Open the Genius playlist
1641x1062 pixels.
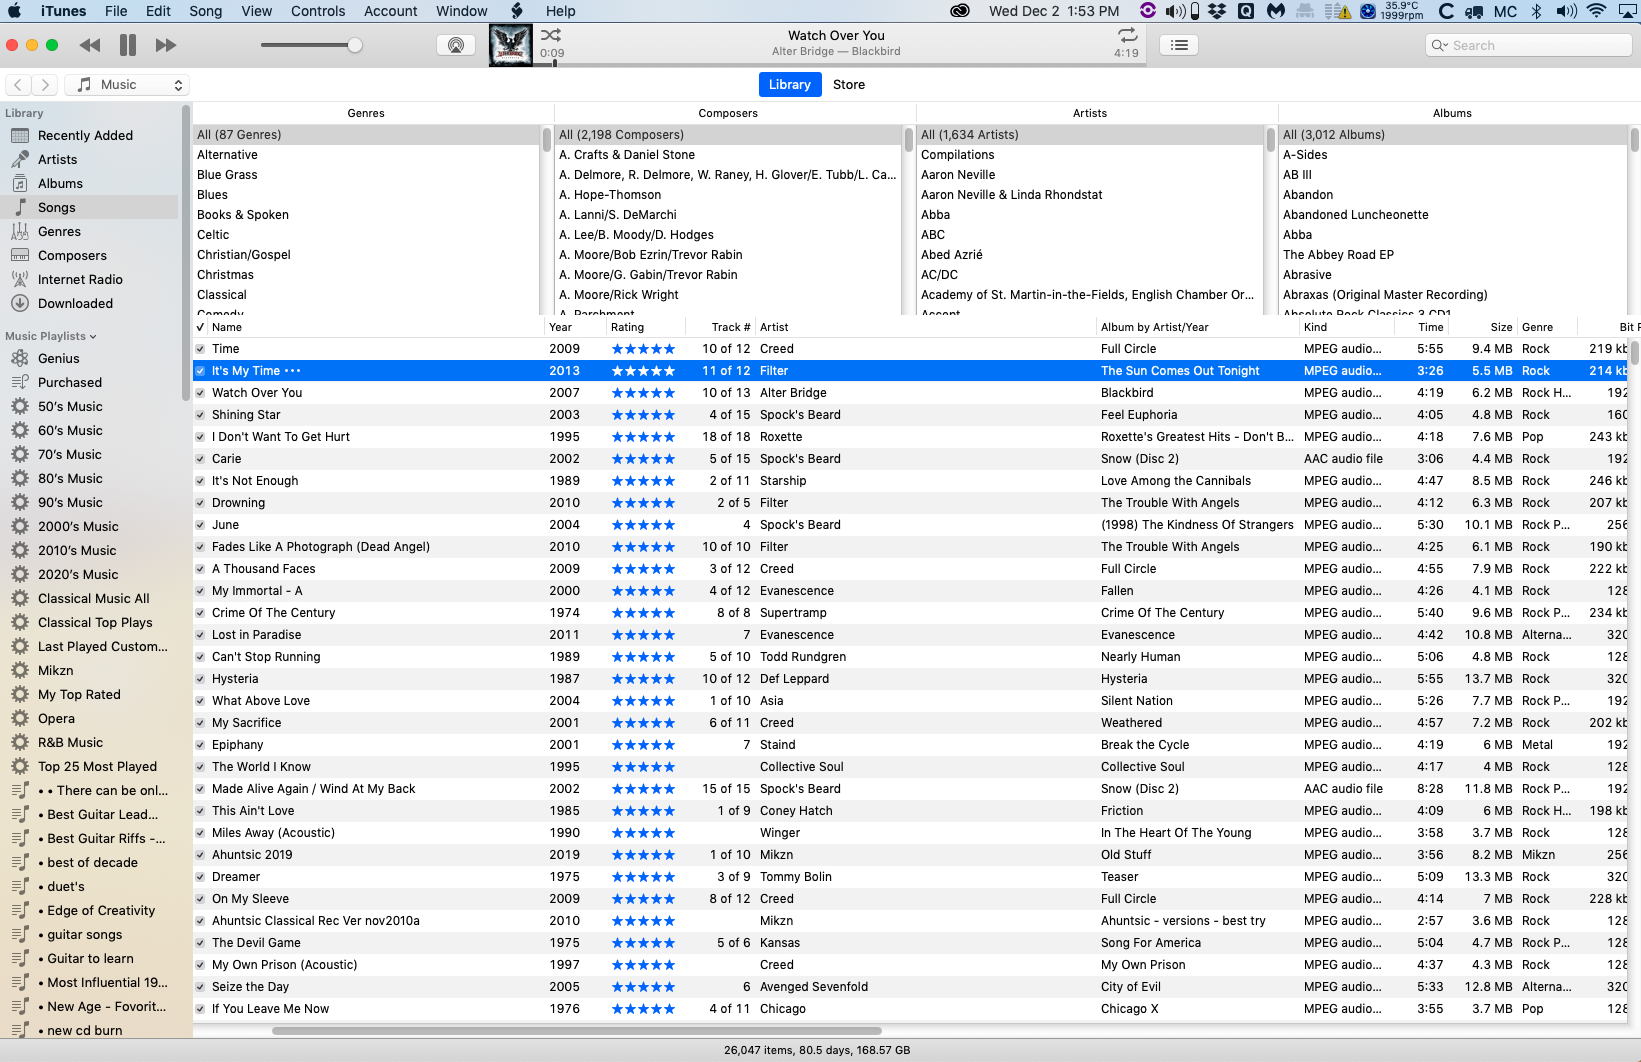click(x=59, y=359)
